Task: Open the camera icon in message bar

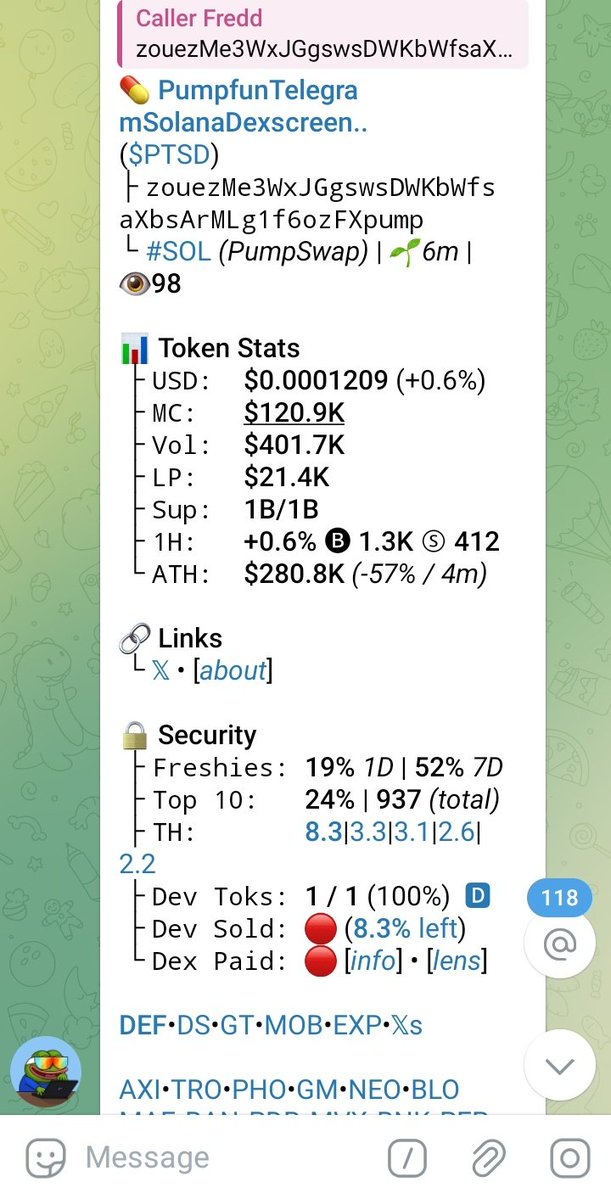Action: (x=570, y=1158)
